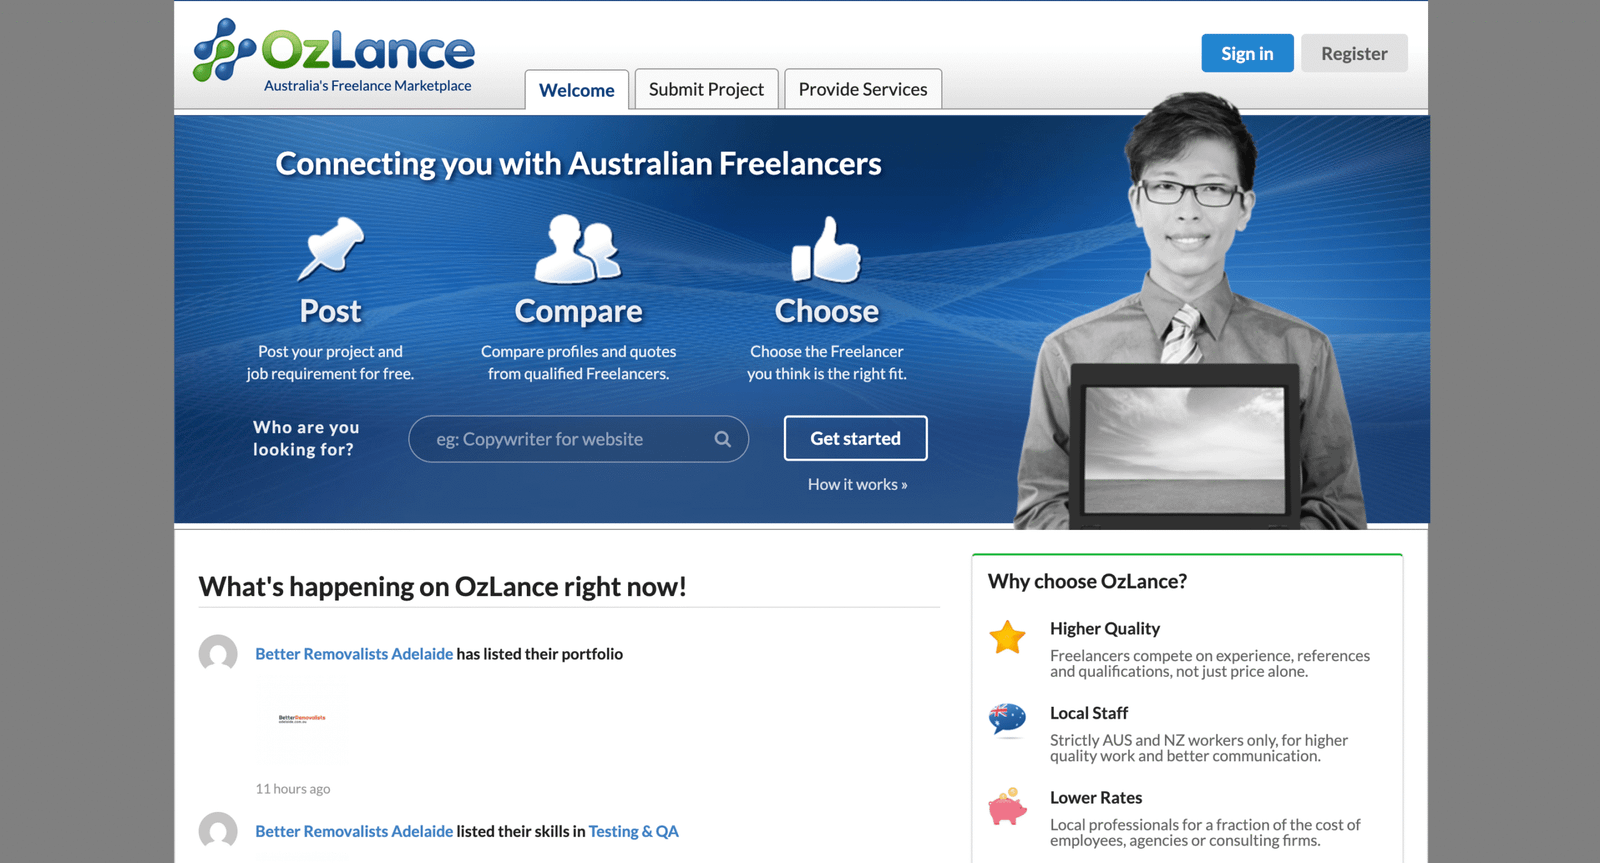
Task: Click the Choose heading
Action: coord(826,311)
